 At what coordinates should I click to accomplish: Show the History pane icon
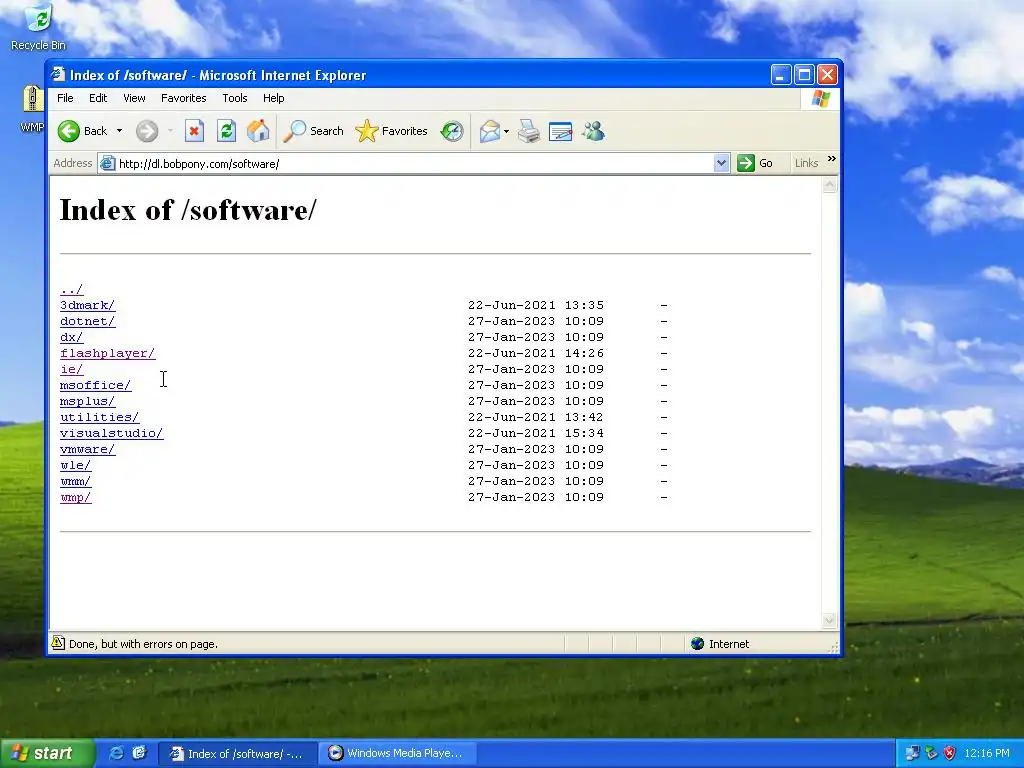coord(452,131)
